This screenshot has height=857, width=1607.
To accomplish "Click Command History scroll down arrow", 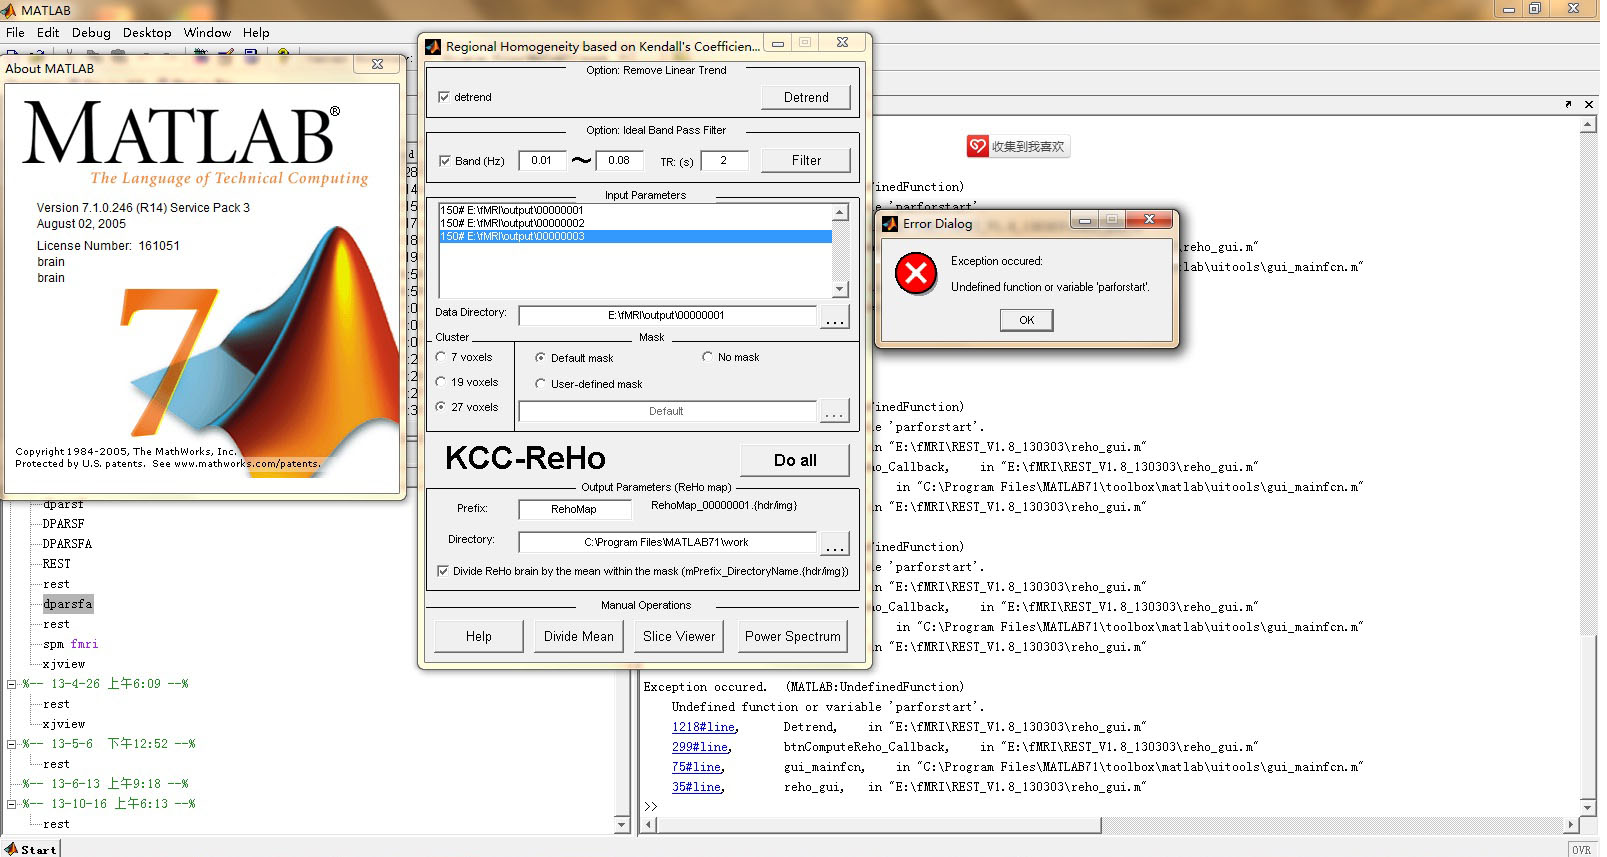I will tap(622, 825).
